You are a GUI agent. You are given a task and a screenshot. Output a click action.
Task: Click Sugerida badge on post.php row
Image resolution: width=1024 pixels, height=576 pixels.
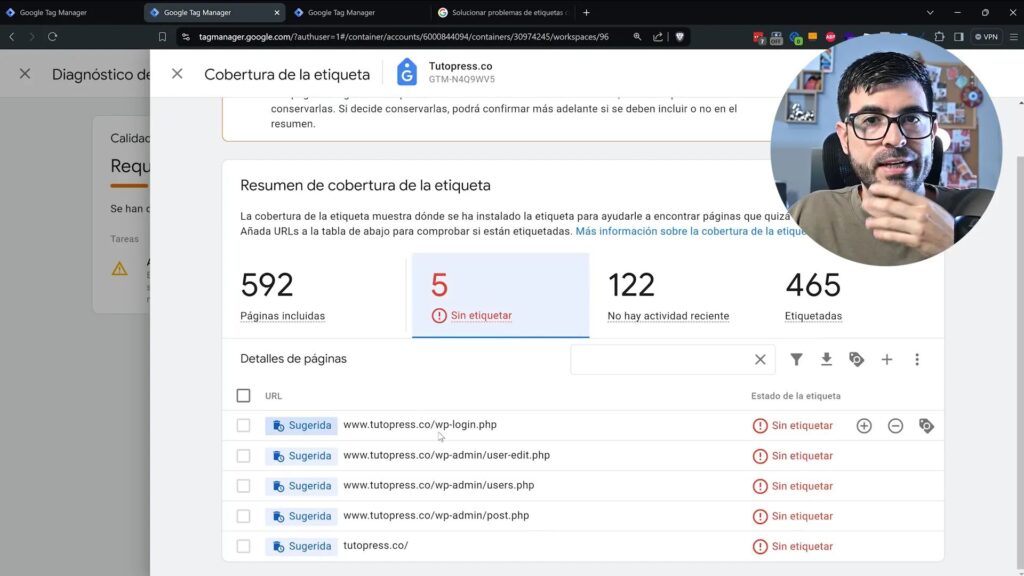[x=301, y=516]
